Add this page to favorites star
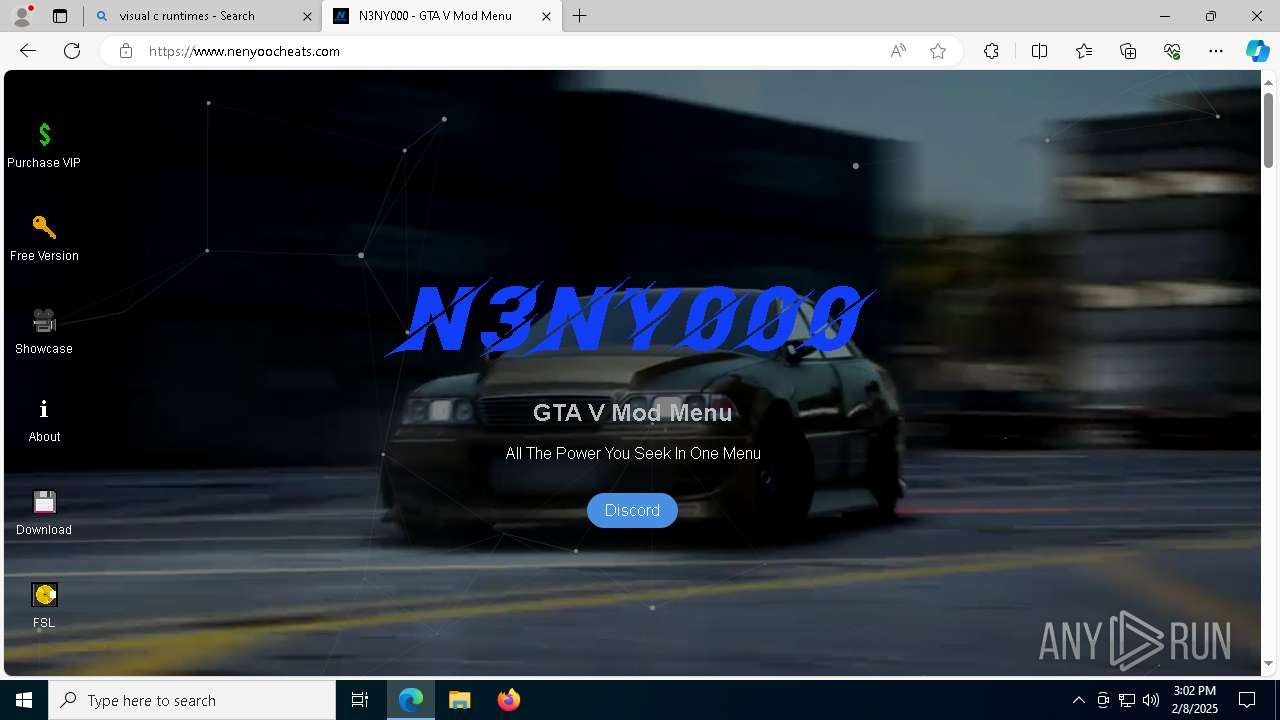This screenshot has height=720, width=1280. click(x=938, y=51)
